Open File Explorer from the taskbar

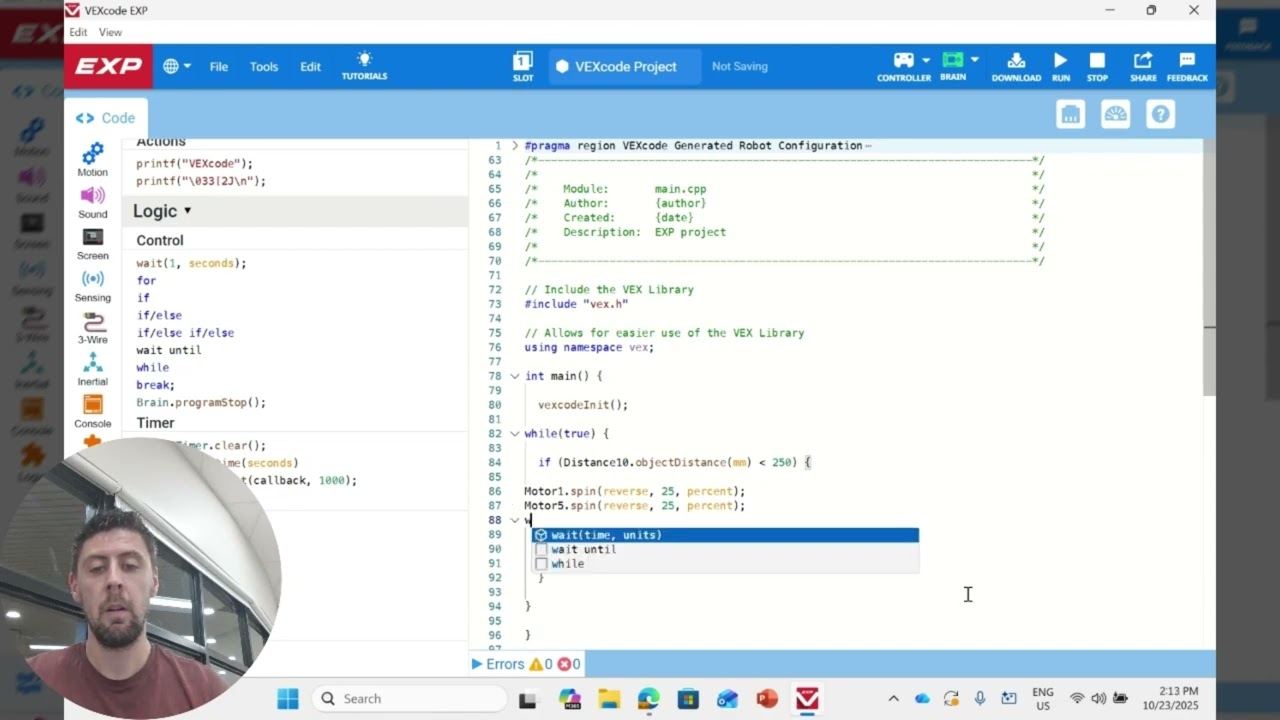[608, 698]
